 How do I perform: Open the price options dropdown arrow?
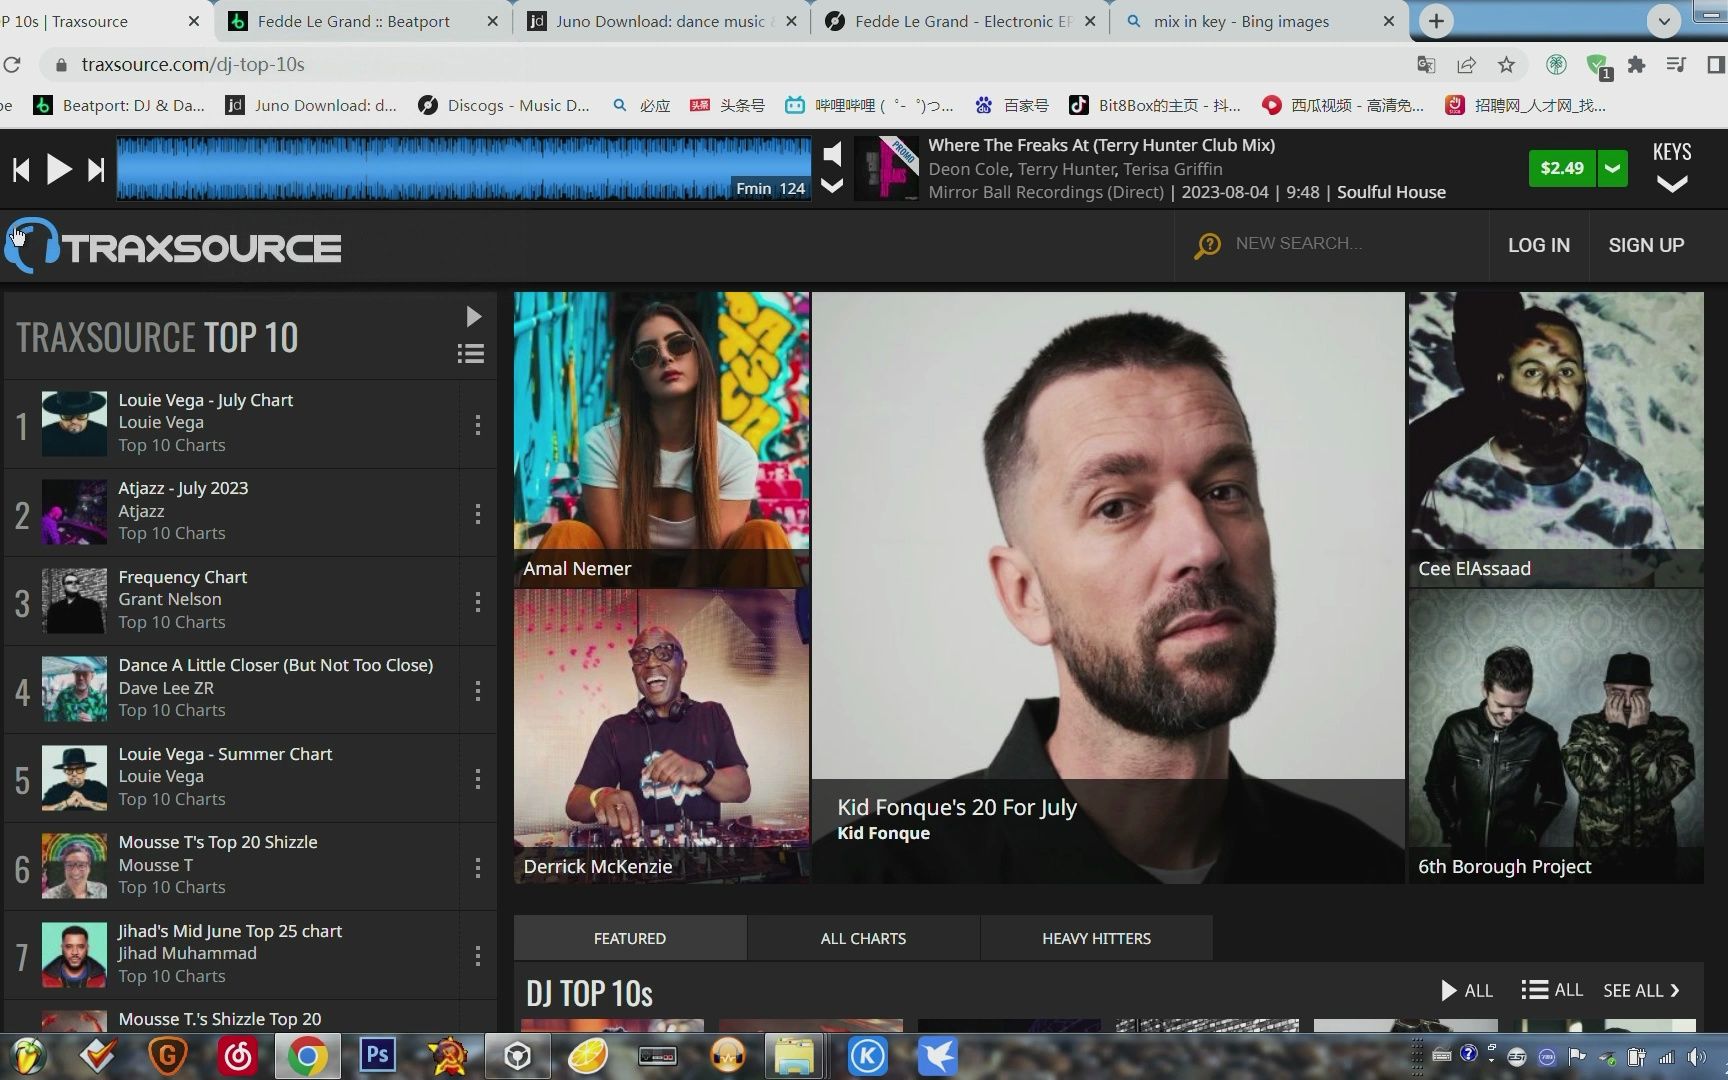1612,168
